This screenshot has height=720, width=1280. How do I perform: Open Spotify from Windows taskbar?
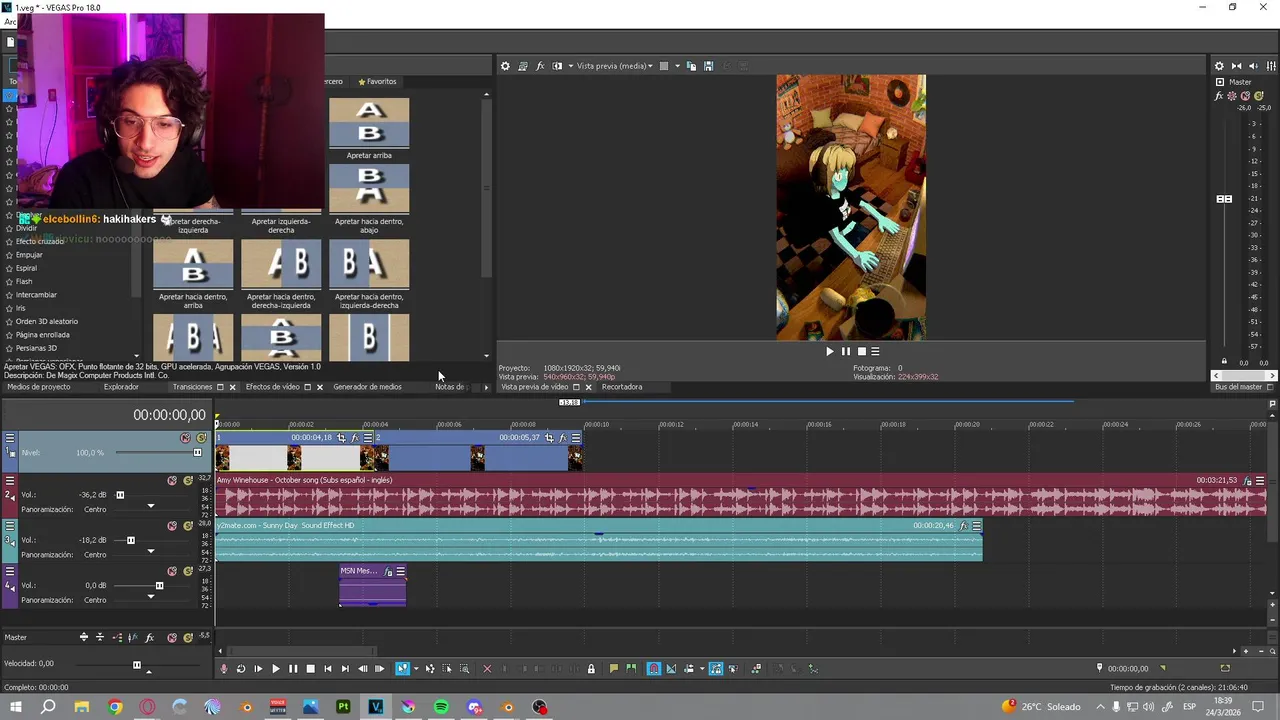[x=442, y=707]
